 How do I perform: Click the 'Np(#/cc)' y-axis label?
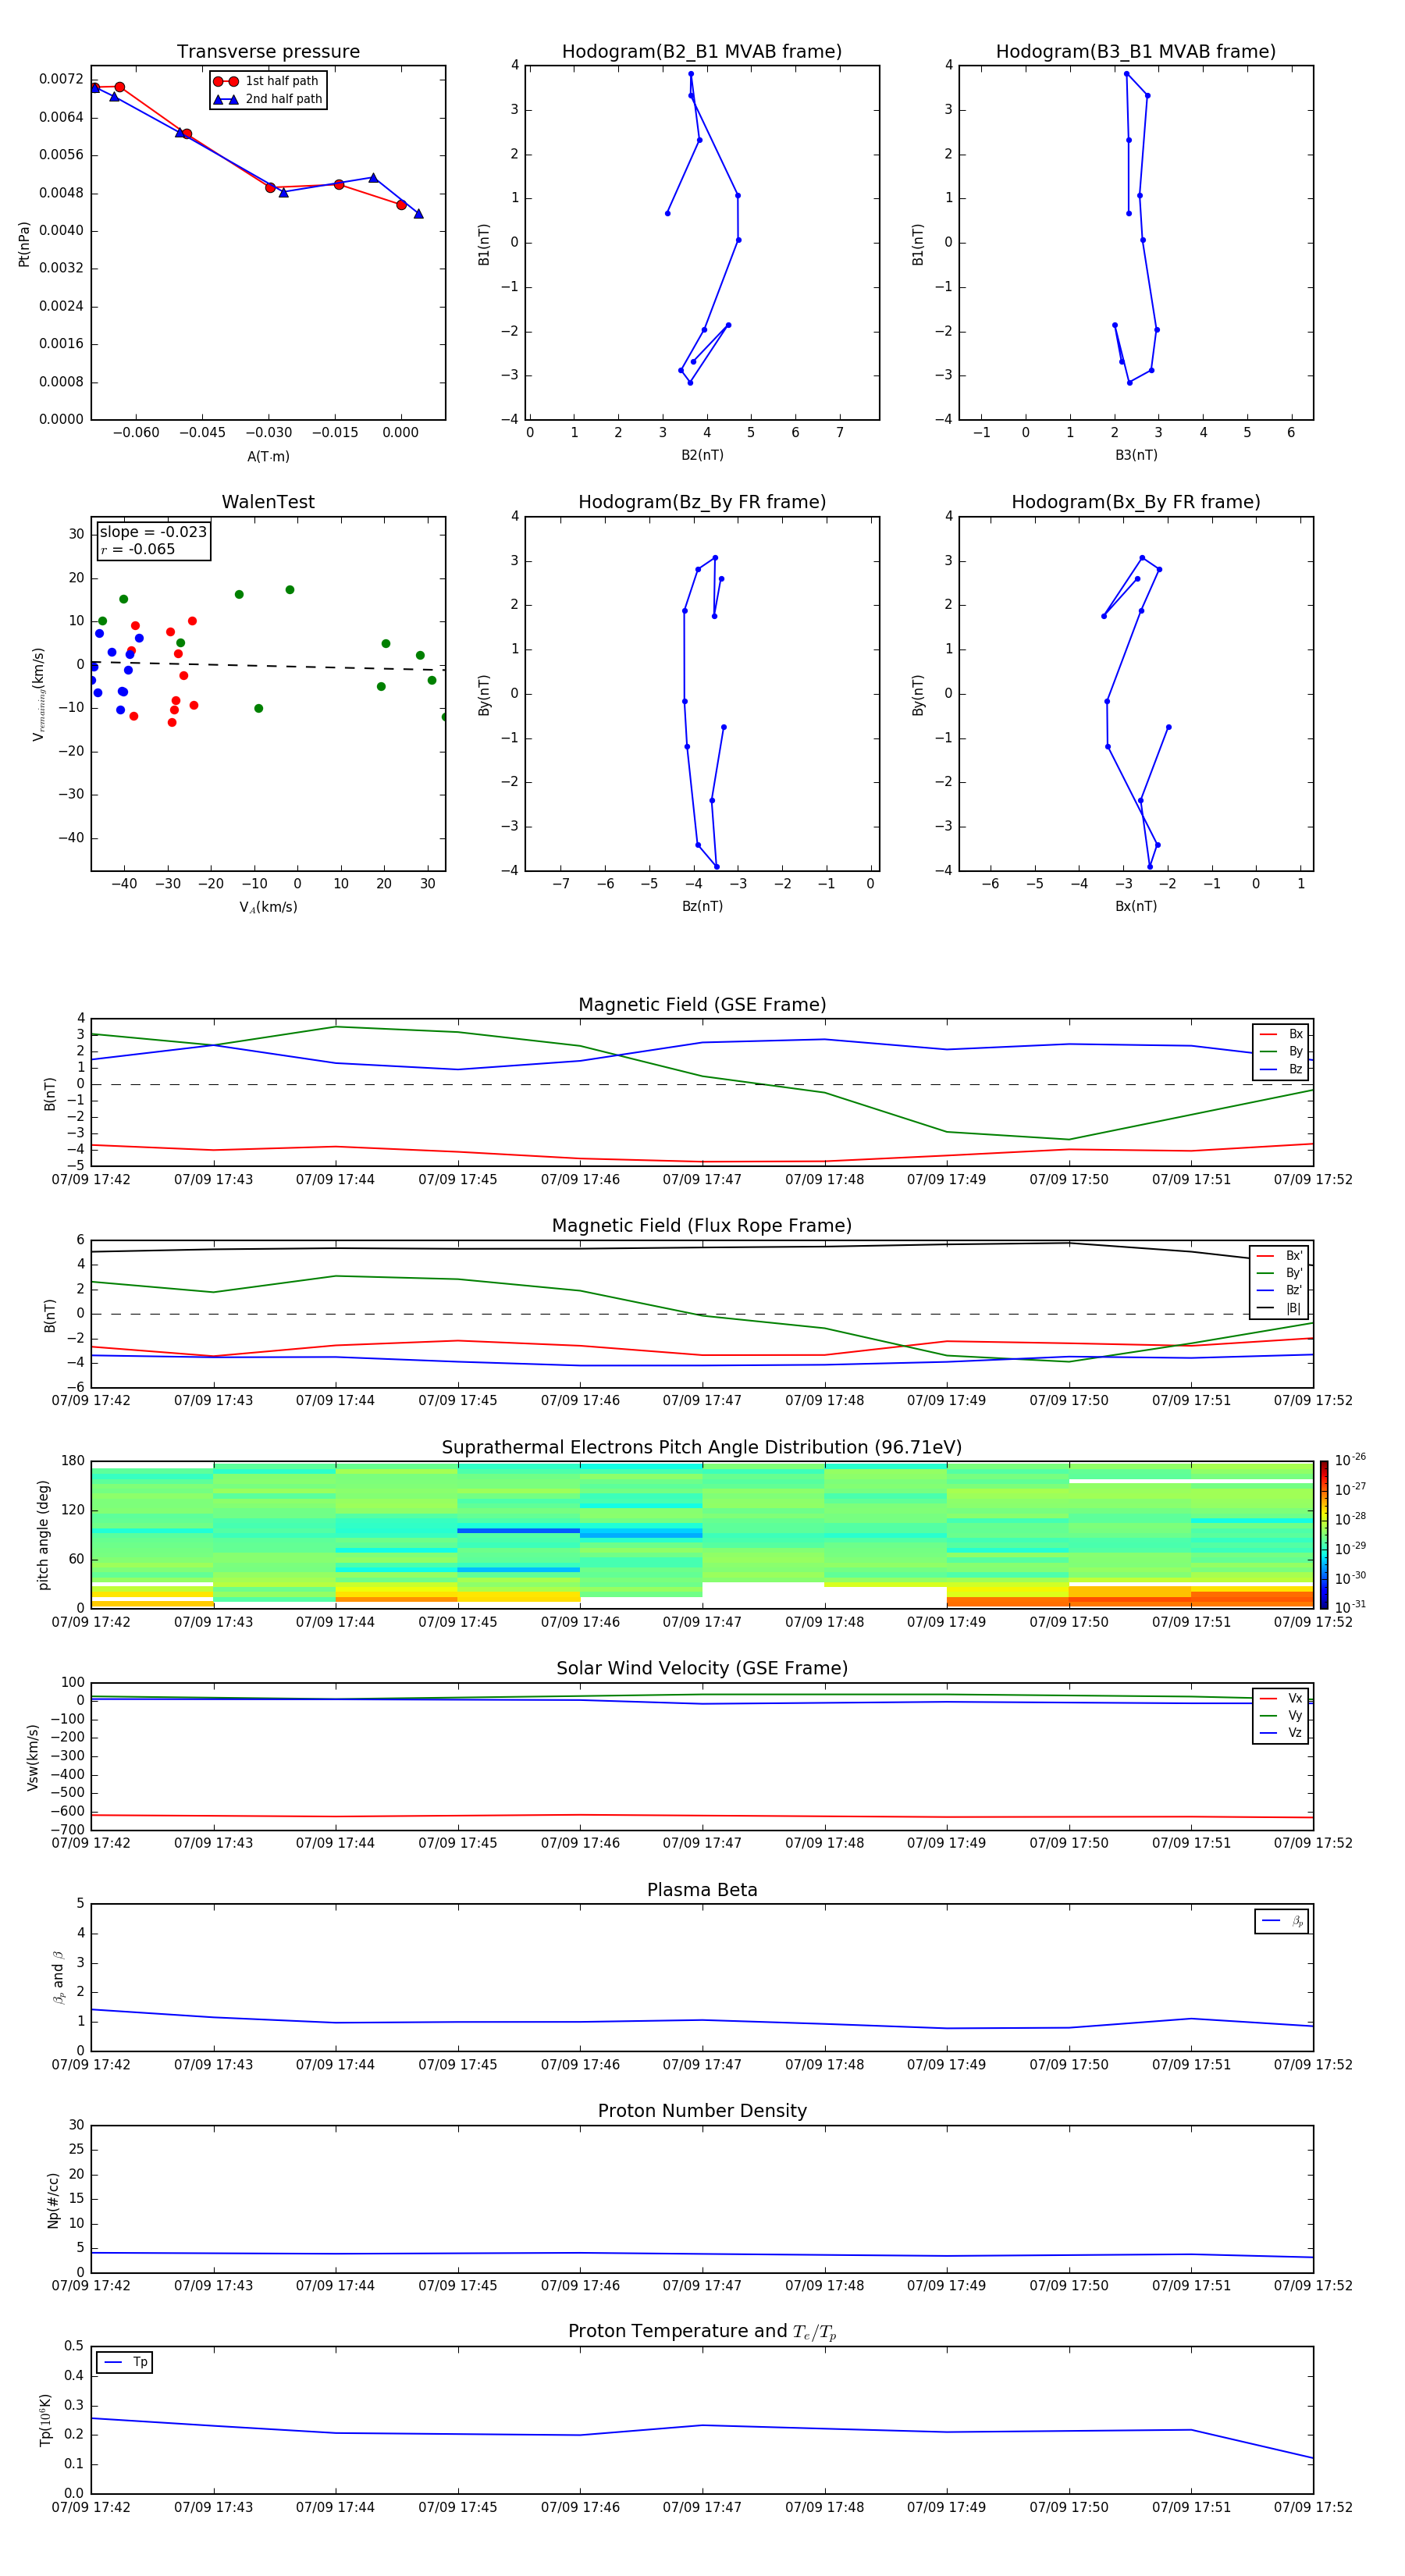(x=53, y=2200)
